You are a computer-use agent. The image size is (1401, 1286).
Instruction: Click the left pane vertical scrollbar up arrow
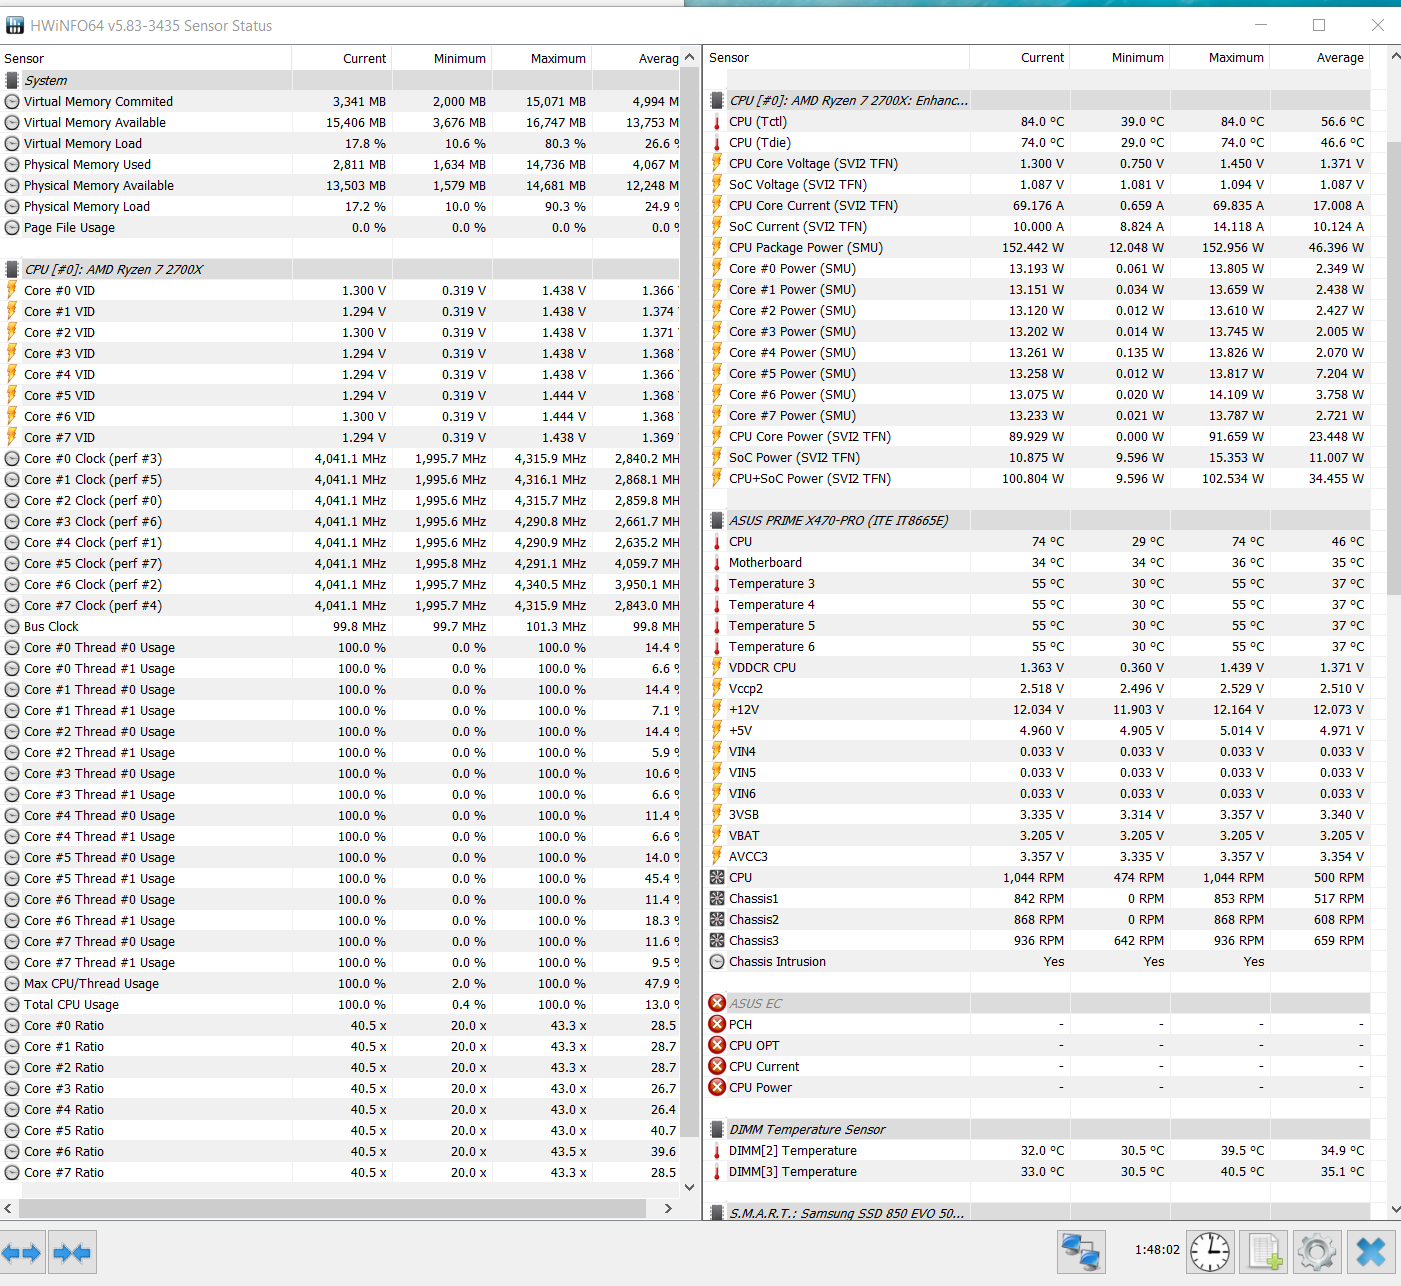pos(689,55)
